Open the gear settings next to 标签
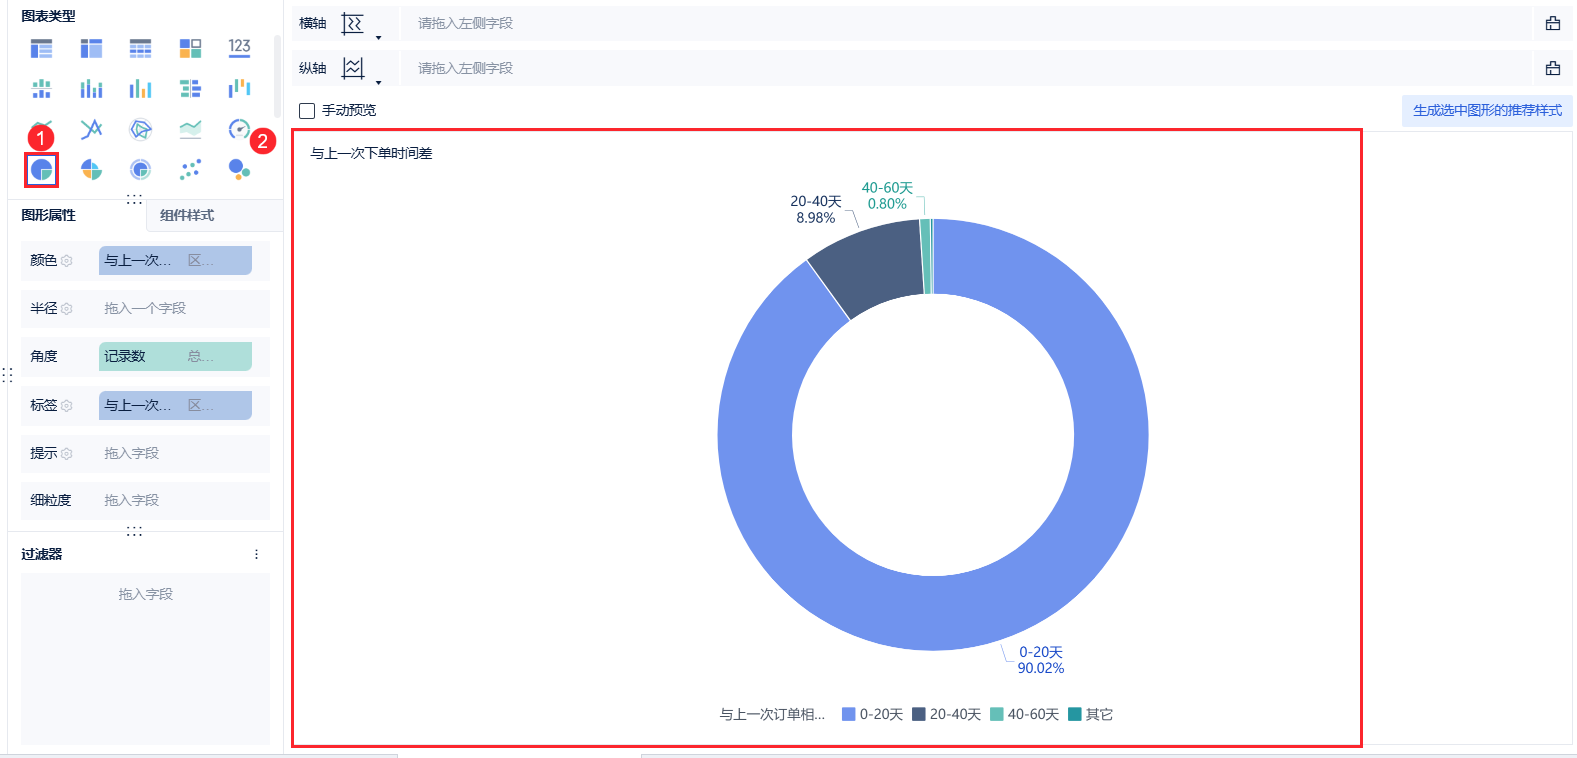 (67, 405)
